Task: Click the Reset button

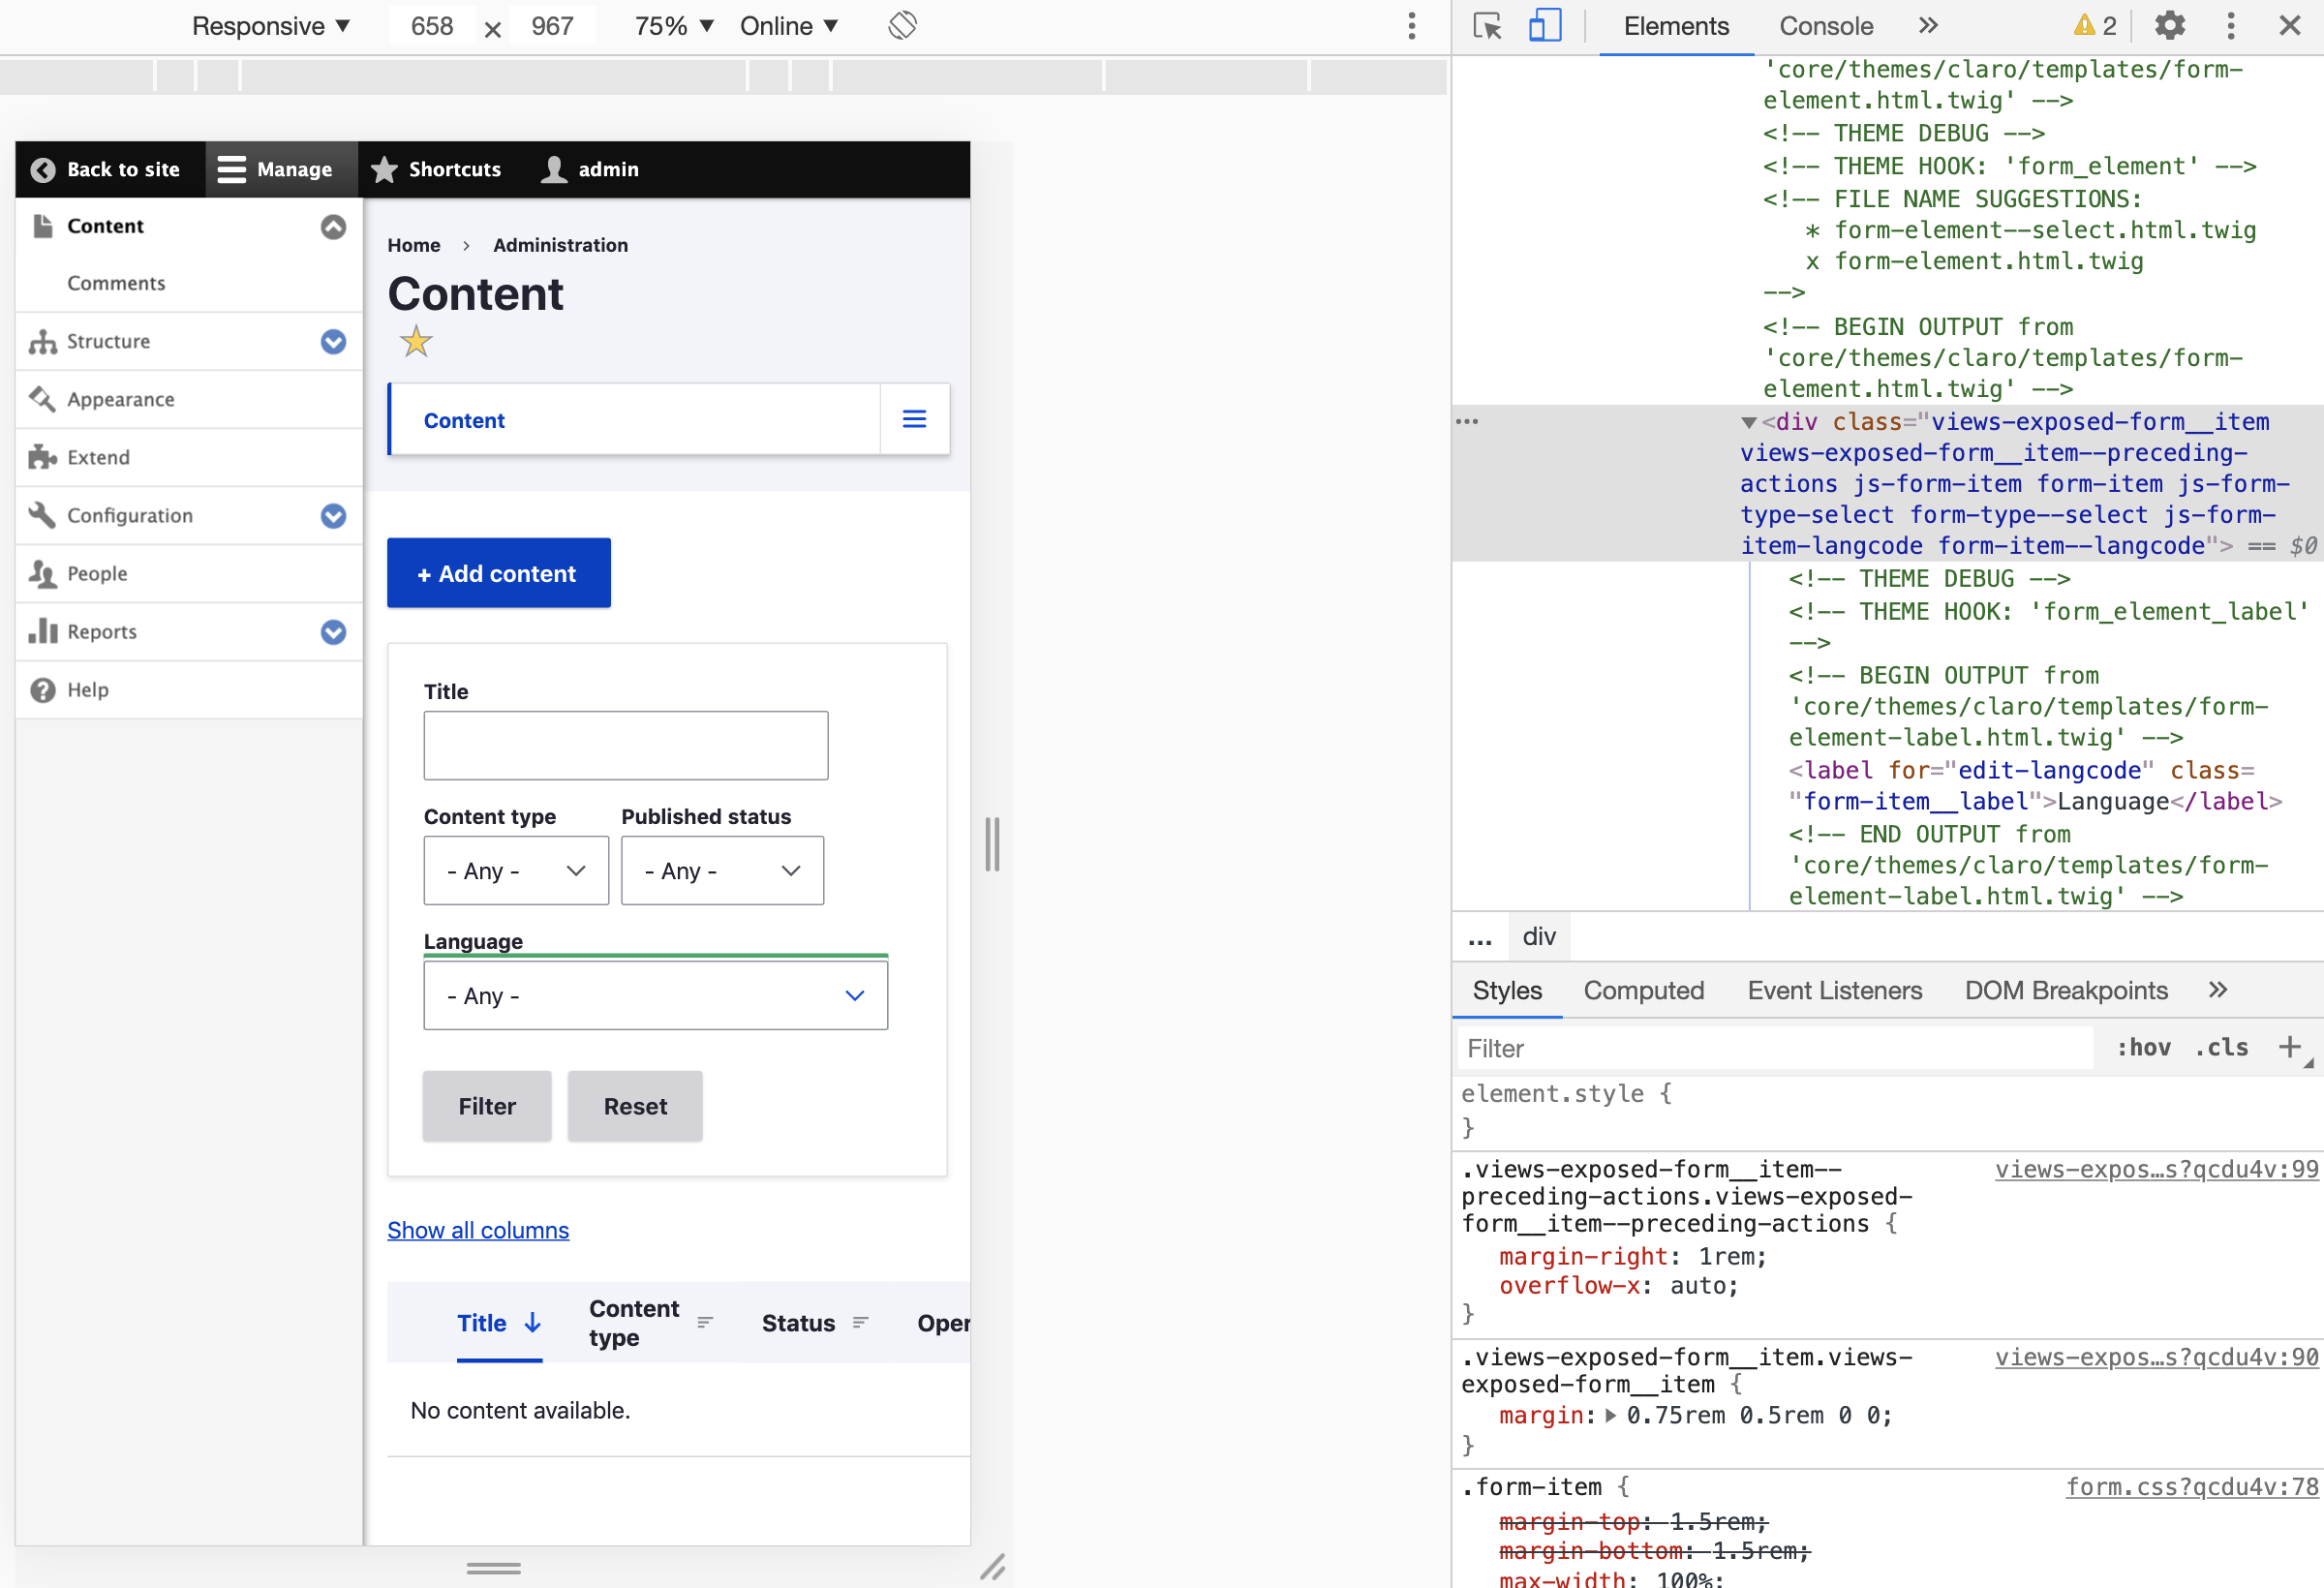Action: pos(635,1106)
